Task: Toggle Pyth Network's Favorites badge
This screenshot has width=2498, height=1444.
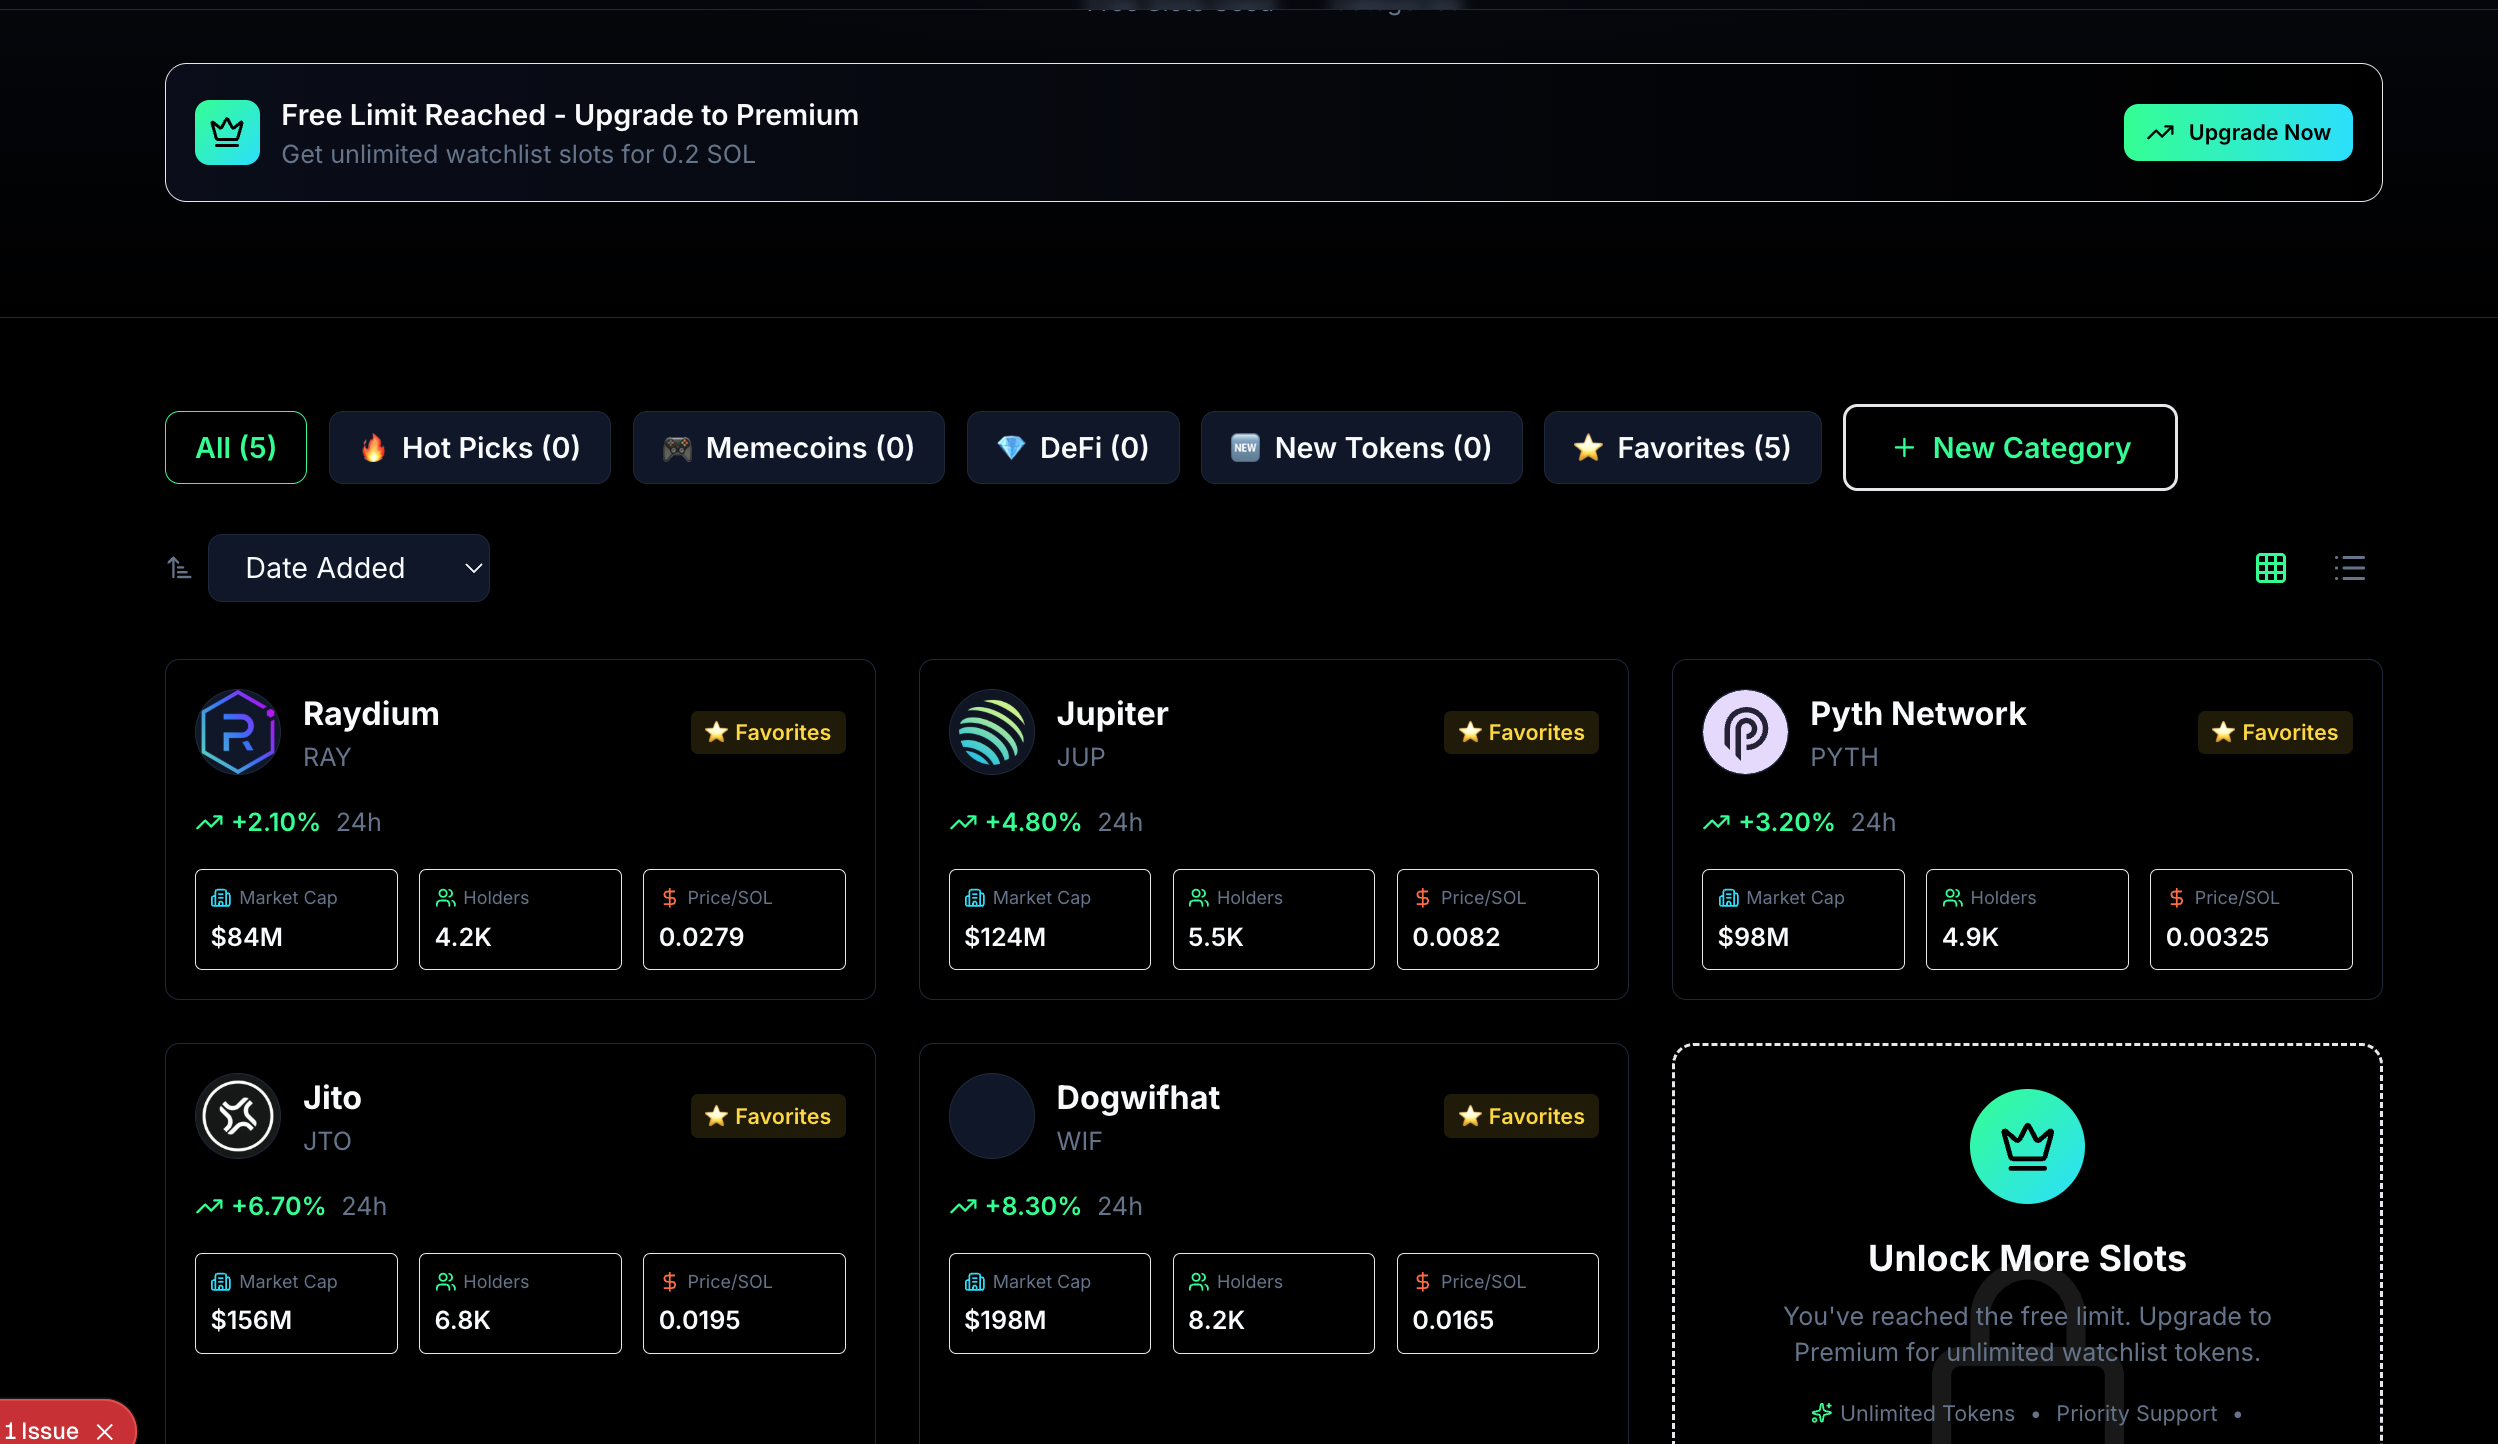Action: click(x=2274, y=732)
